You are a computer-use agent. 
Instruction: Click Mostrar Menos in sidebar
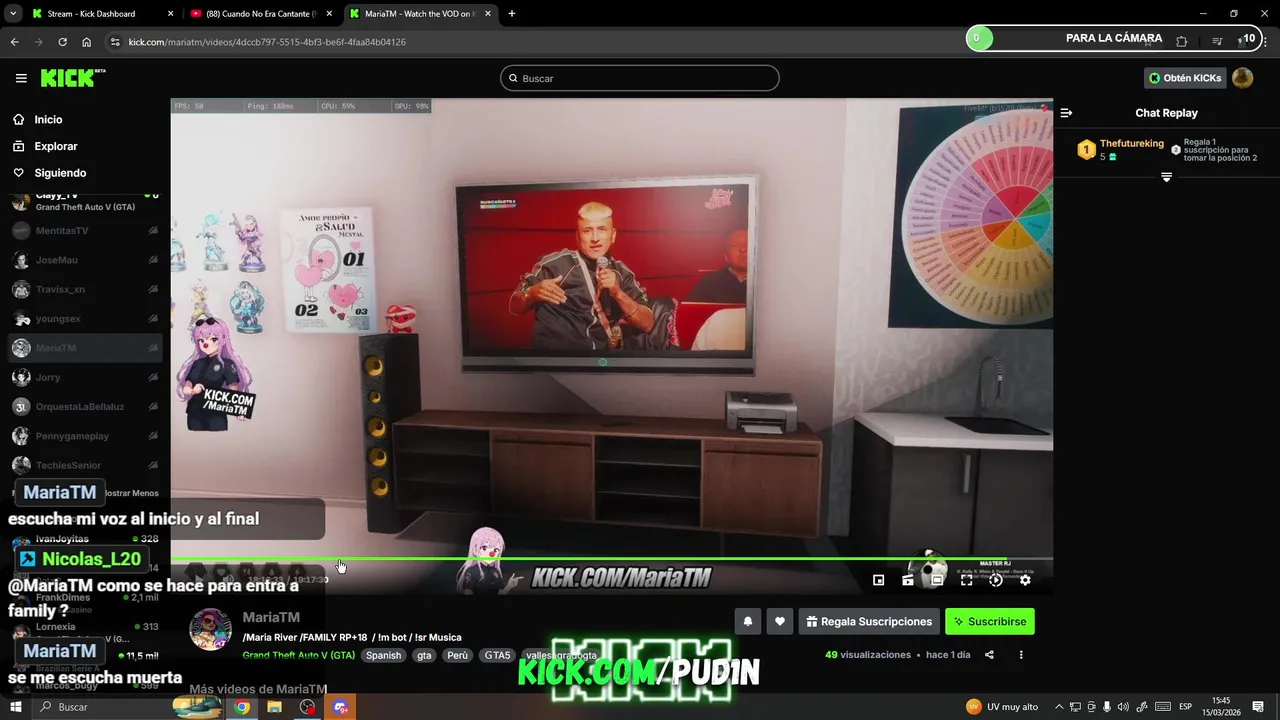130,493
